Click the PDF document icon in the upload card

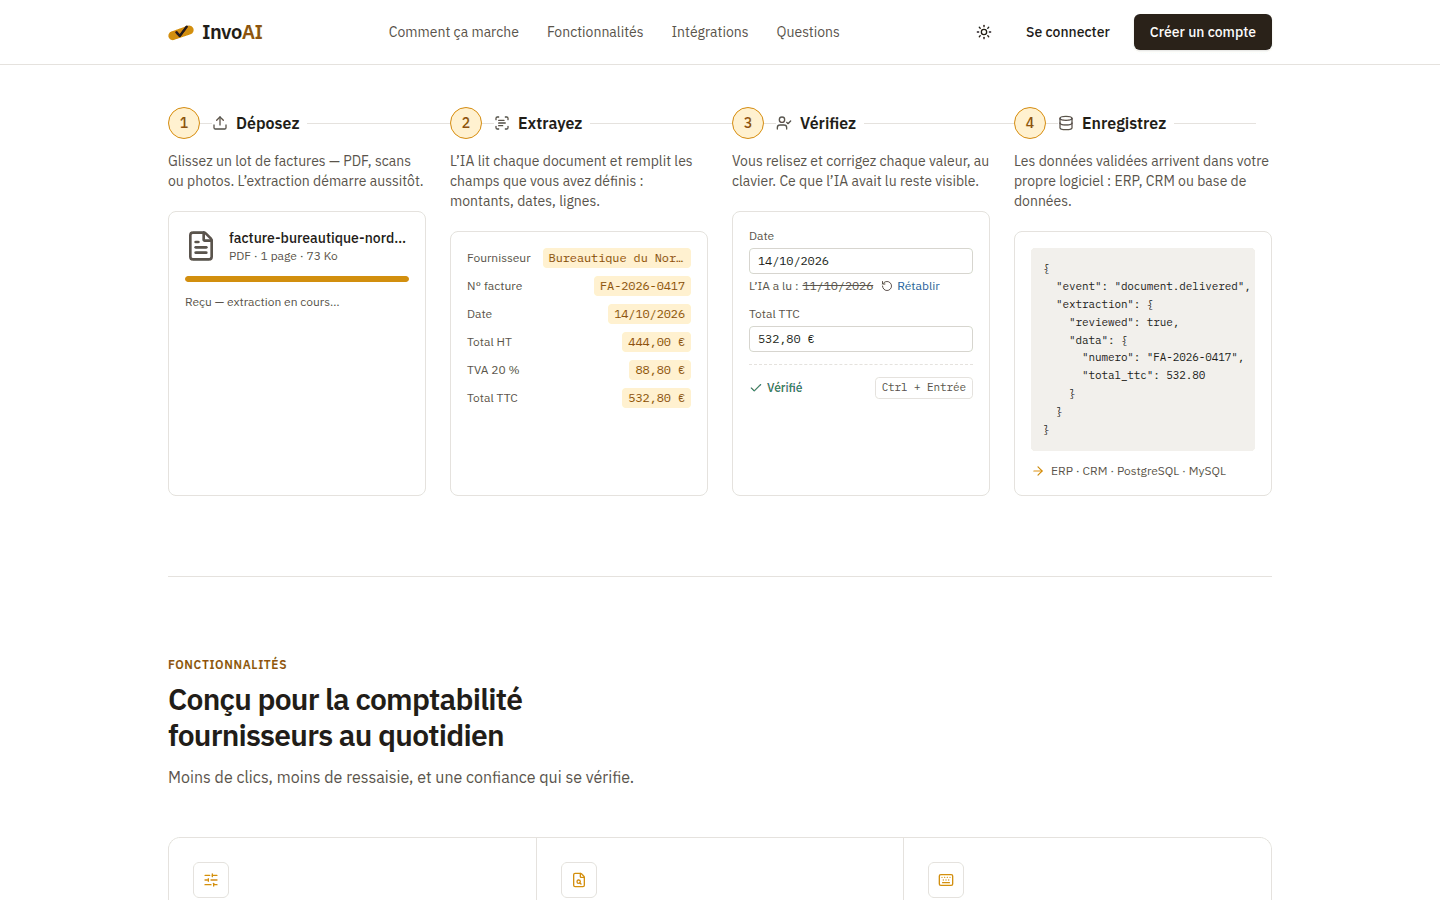[x=201, y=245]
